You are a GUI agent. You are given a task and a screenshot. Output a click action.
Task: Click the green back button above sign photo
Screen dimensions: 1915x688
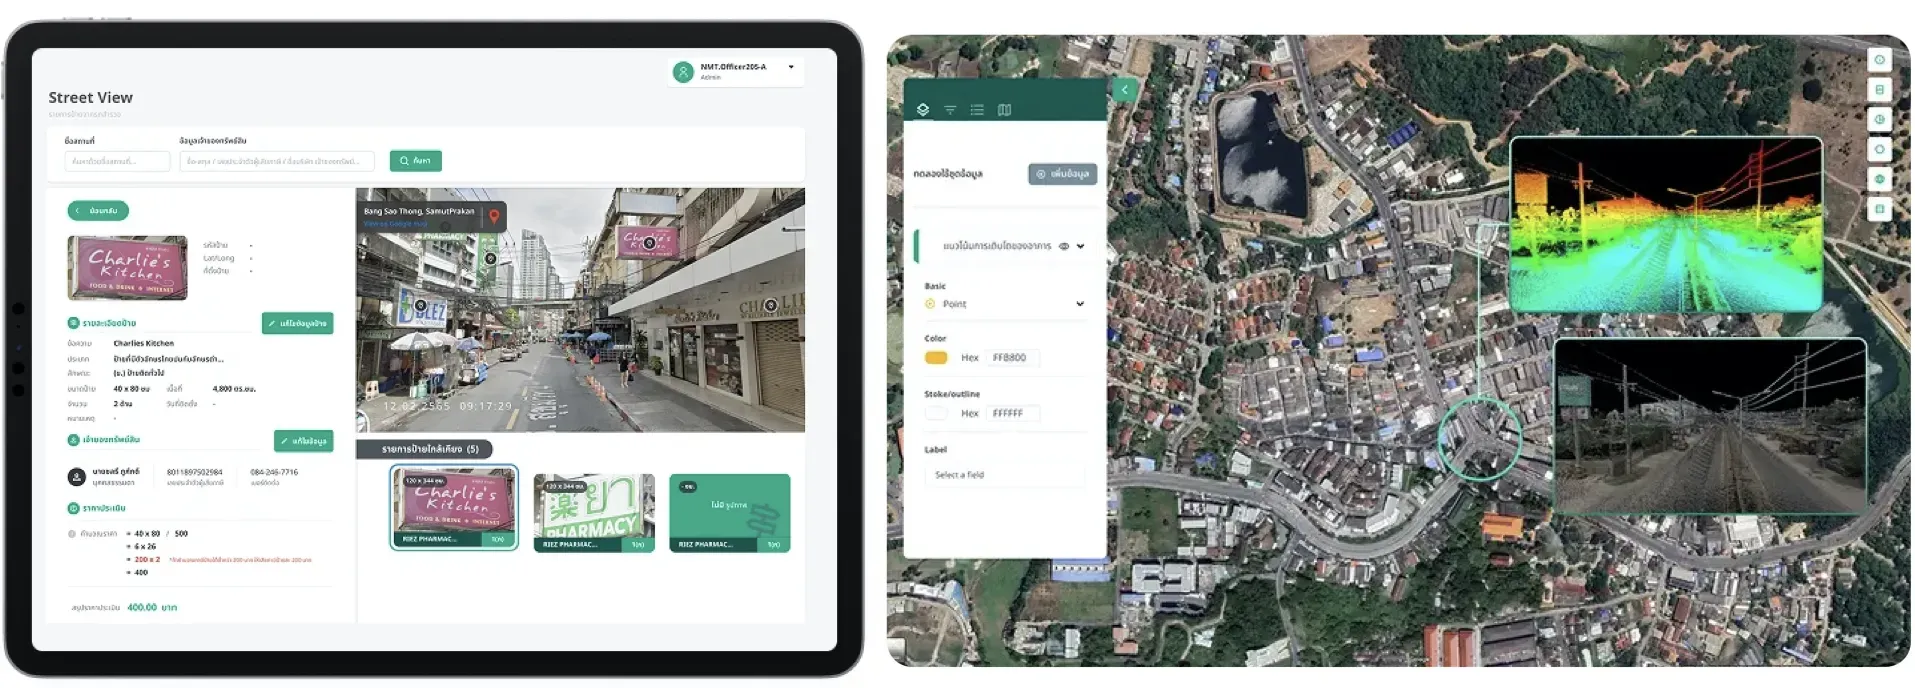point(98,211)
